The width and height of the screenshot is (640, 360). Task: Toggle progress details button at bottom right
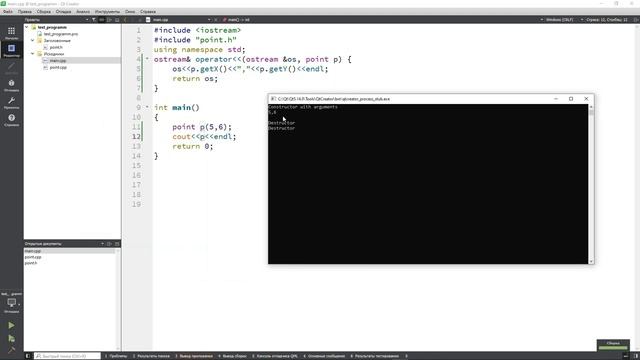click(627, 356)
